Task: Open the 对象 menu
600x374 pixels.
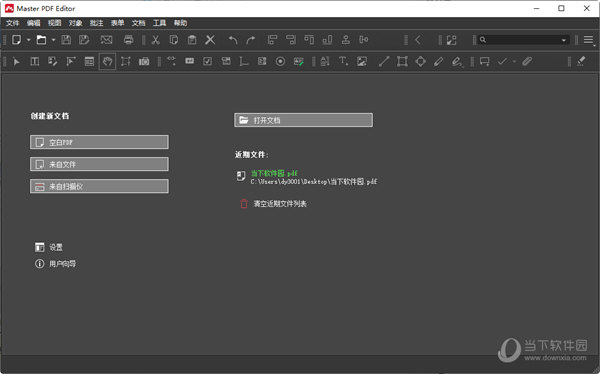Action: click(x=75, y=23)
